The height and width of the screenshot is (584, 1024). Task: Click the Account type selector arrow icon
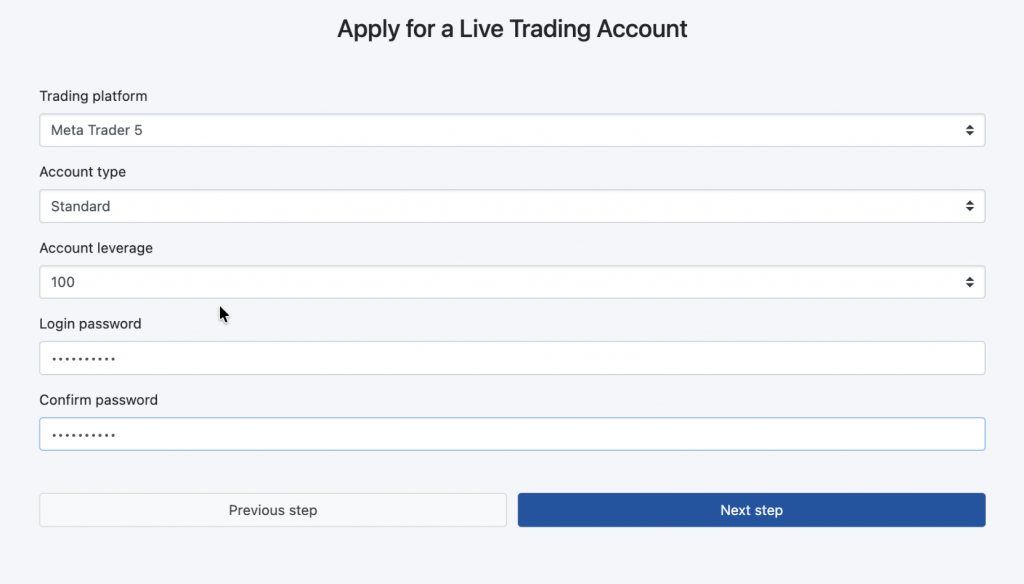(969, 206)
